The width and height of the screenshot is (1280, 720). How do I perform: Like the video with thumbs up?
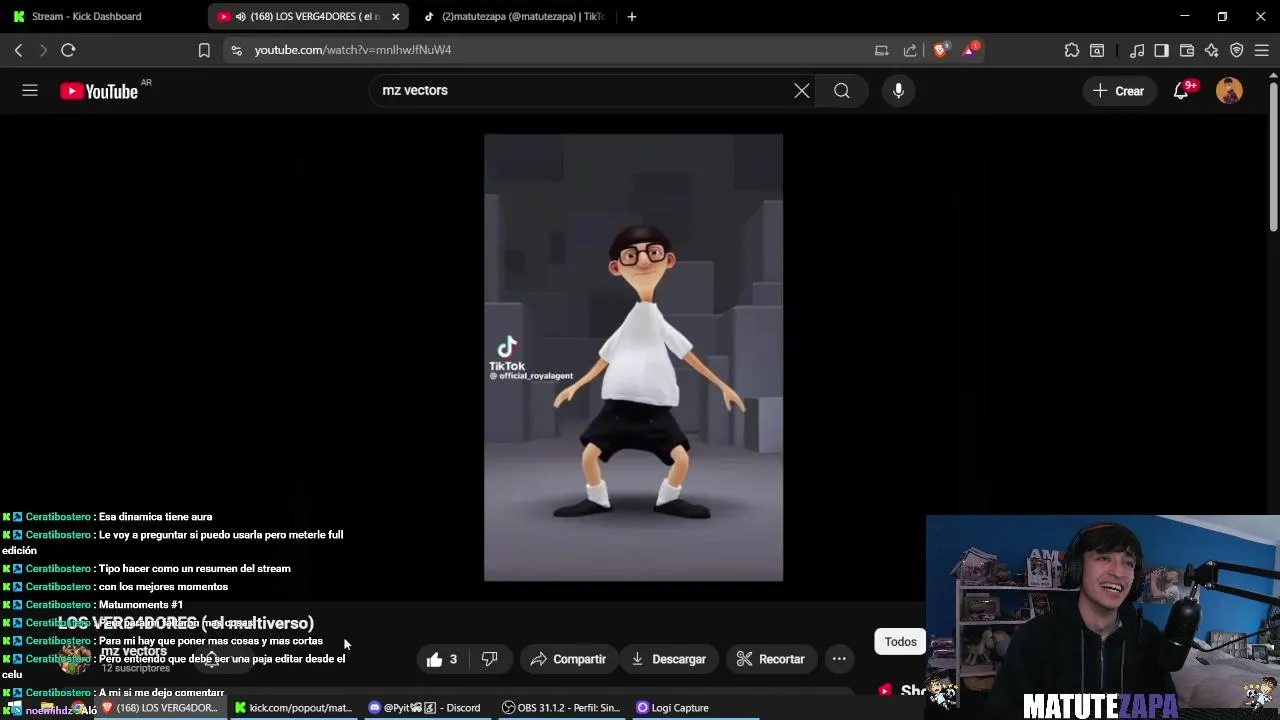pos(442,659)
